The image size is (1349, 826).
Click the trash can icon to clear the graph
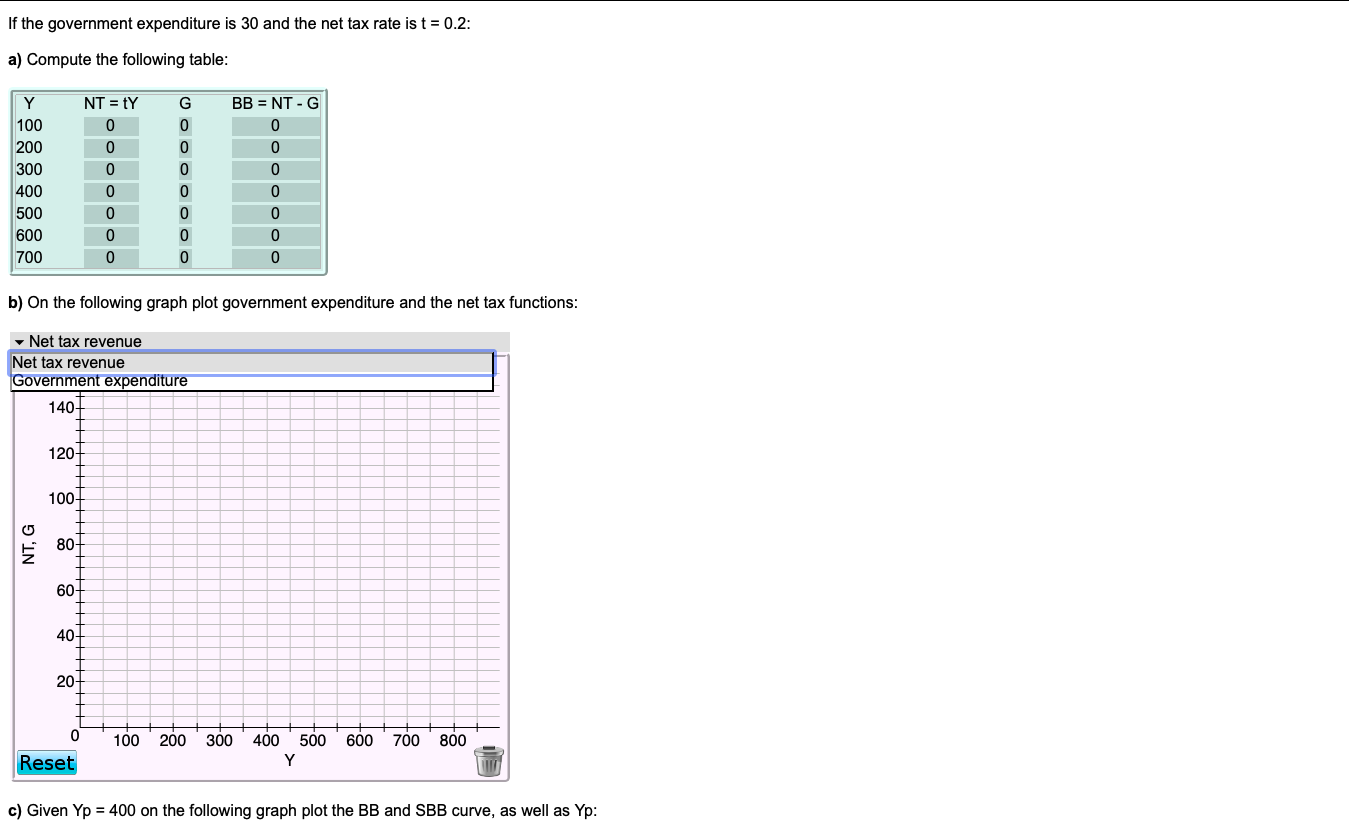click(489, 761)
